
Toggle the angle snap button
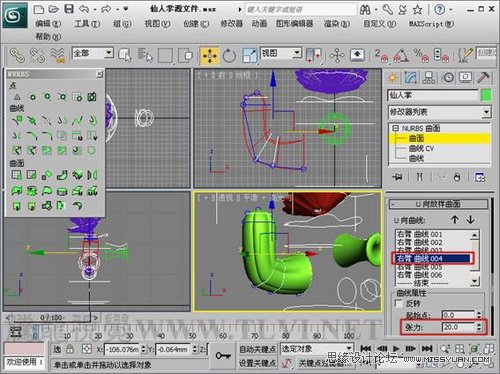(x=401, y=55)
